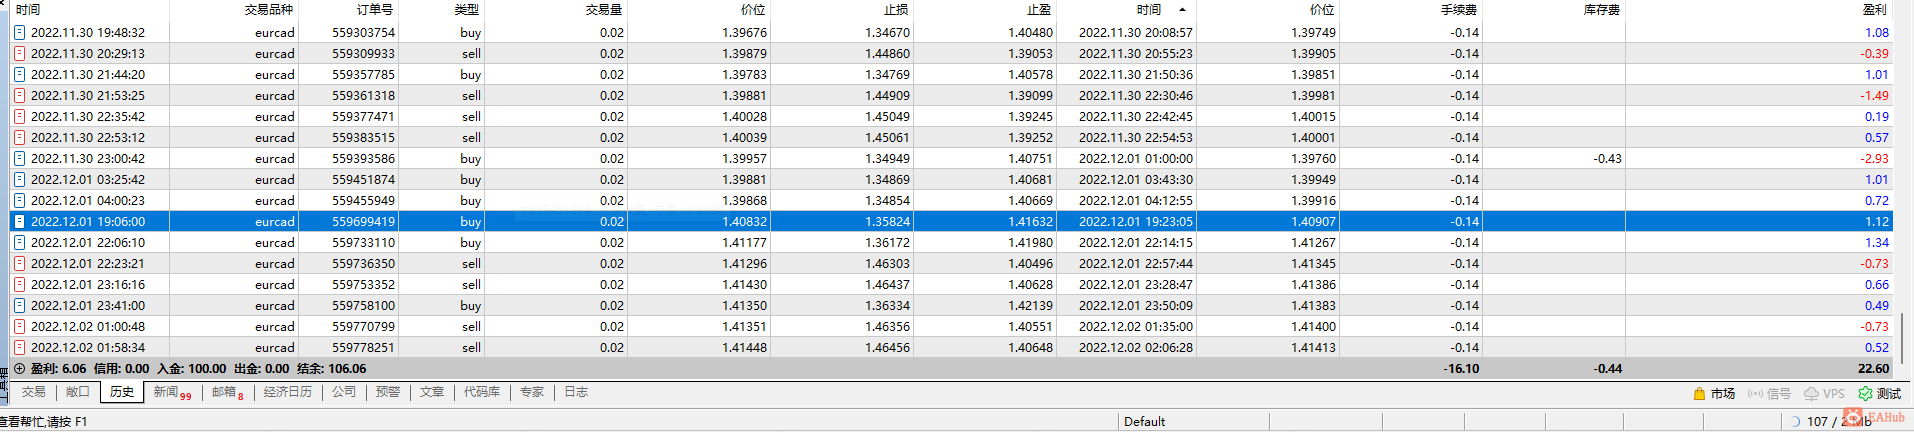Viewport: 1914px width, 432px height.
Task: Switch to the 交易 tab
Action: pyautogui.click(x=34, y=392)
